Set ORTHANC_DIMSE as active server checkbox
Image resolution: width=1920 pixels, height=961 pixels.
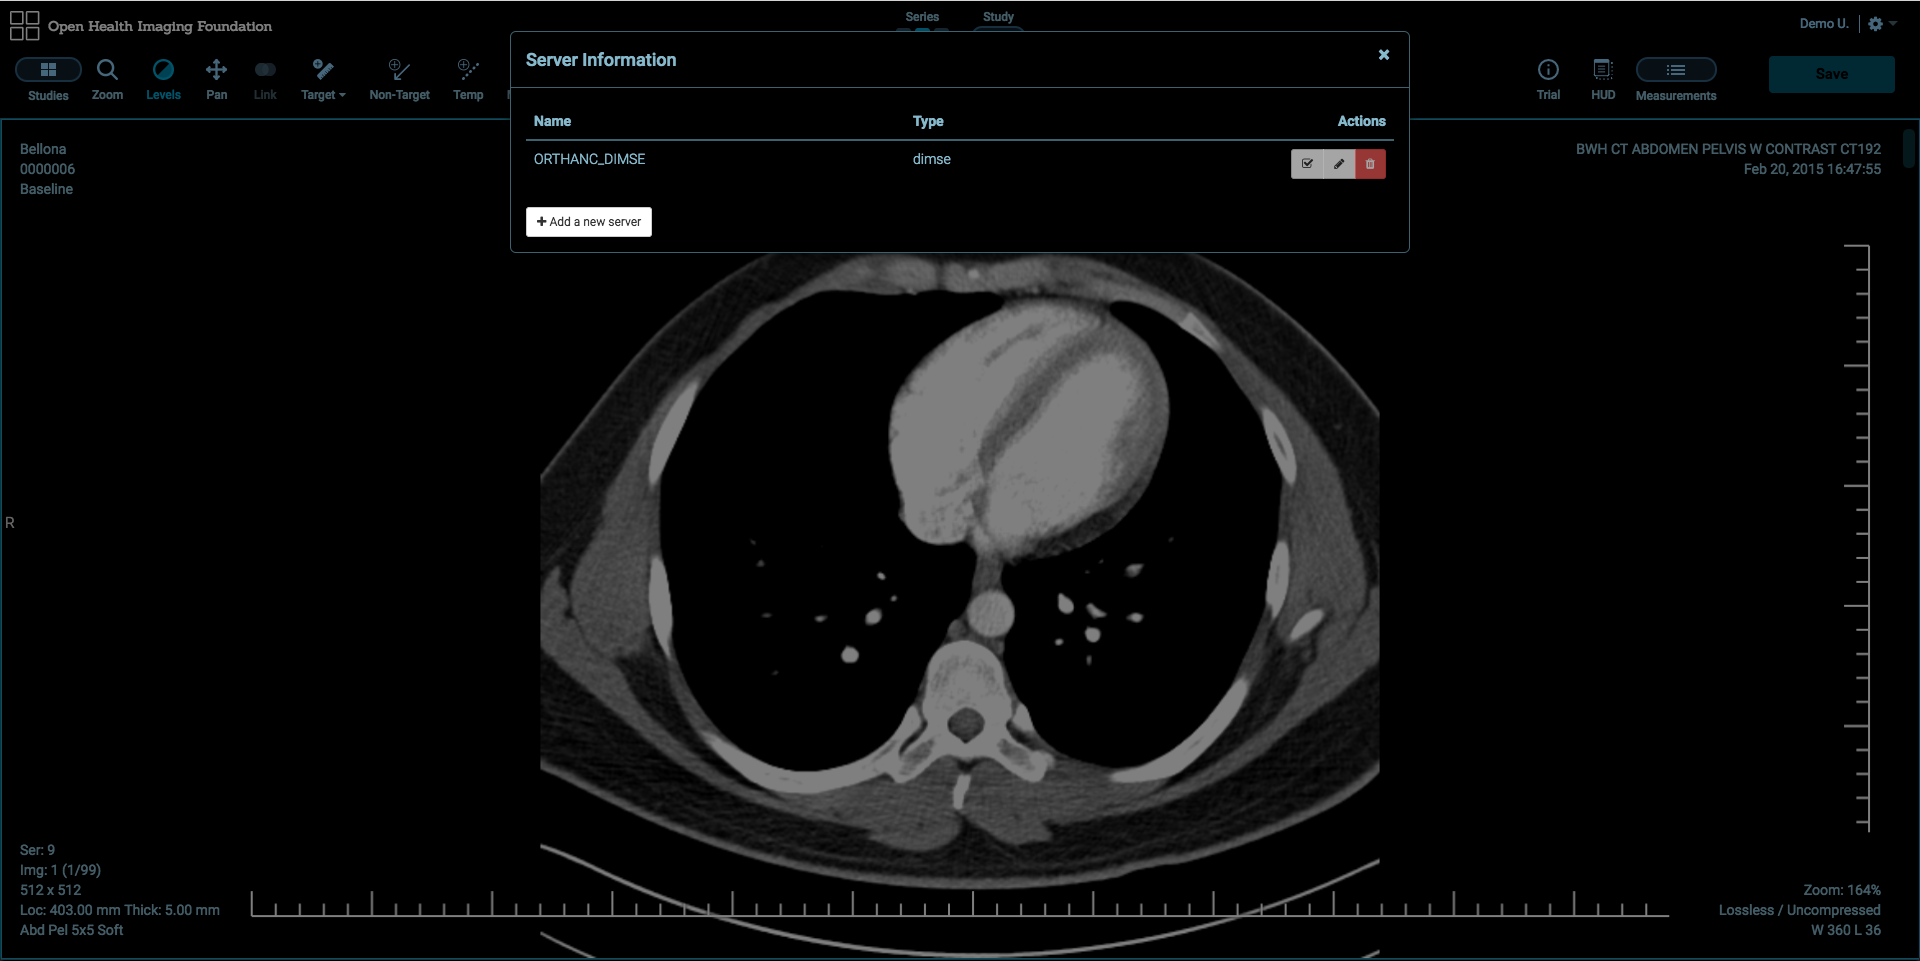point(1307,164)
